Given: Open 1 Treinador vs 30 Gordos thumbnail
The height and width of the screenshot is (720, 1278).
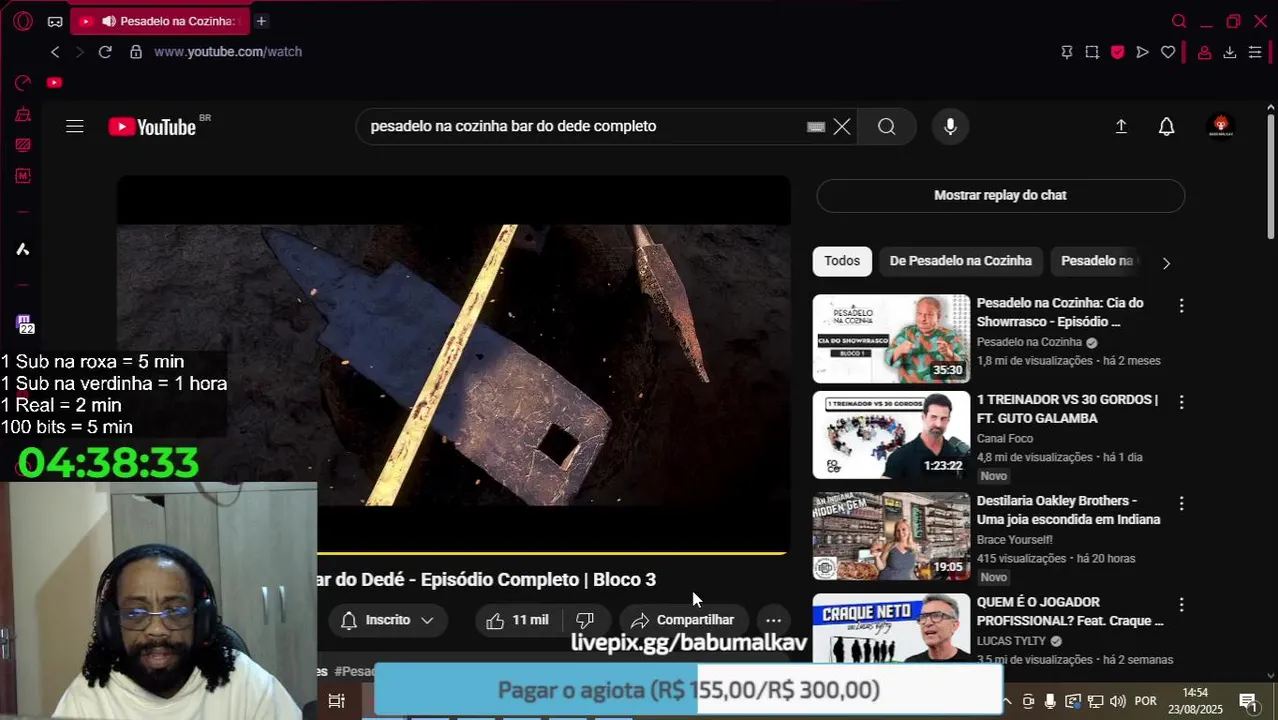Looking at the screenshot, I should 891,435.
